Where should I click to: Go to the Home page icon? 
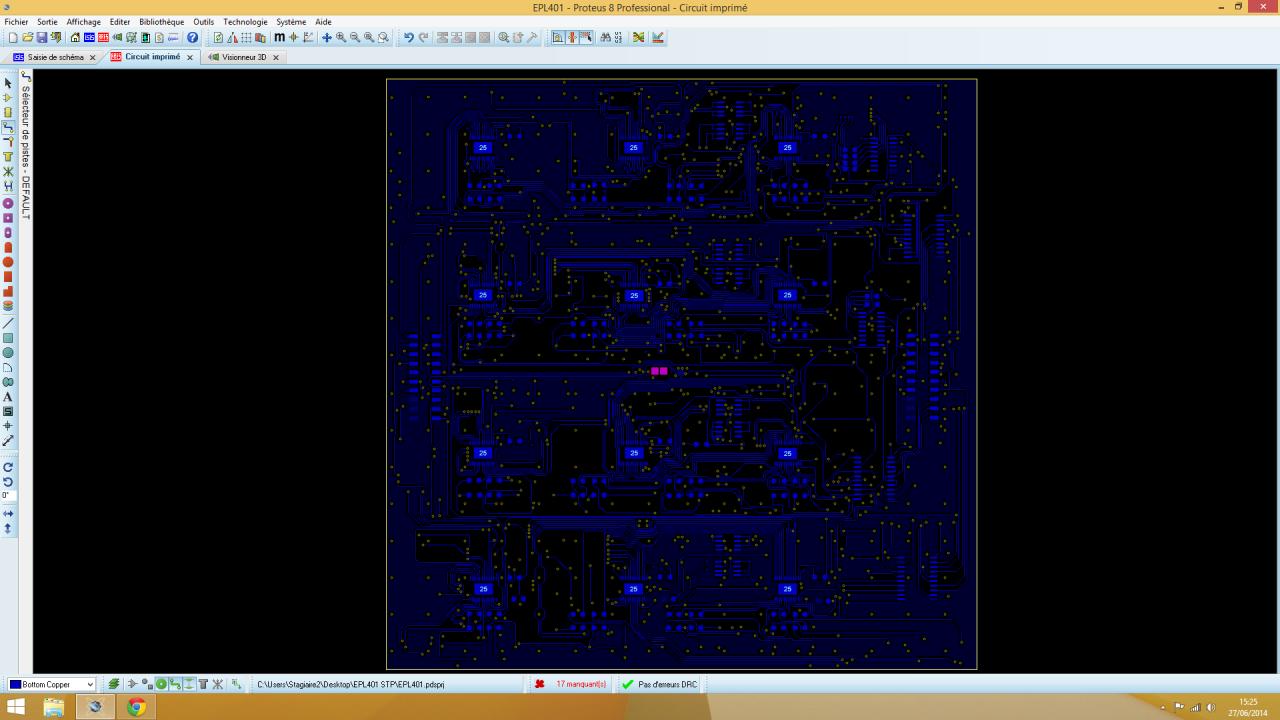(75, 38)
